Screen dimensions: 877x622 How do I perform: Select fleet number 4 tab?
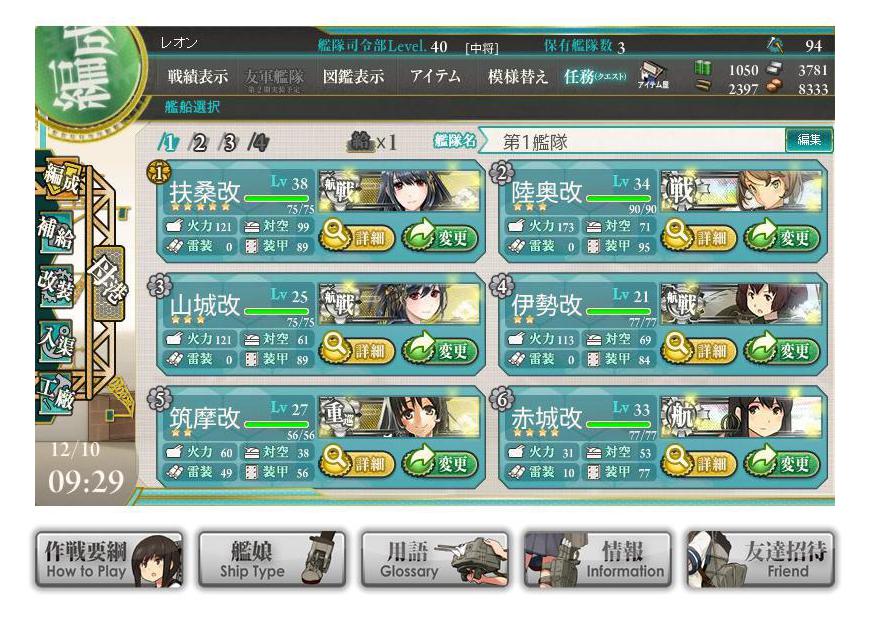pyautogui.click(x=258, y=142)
